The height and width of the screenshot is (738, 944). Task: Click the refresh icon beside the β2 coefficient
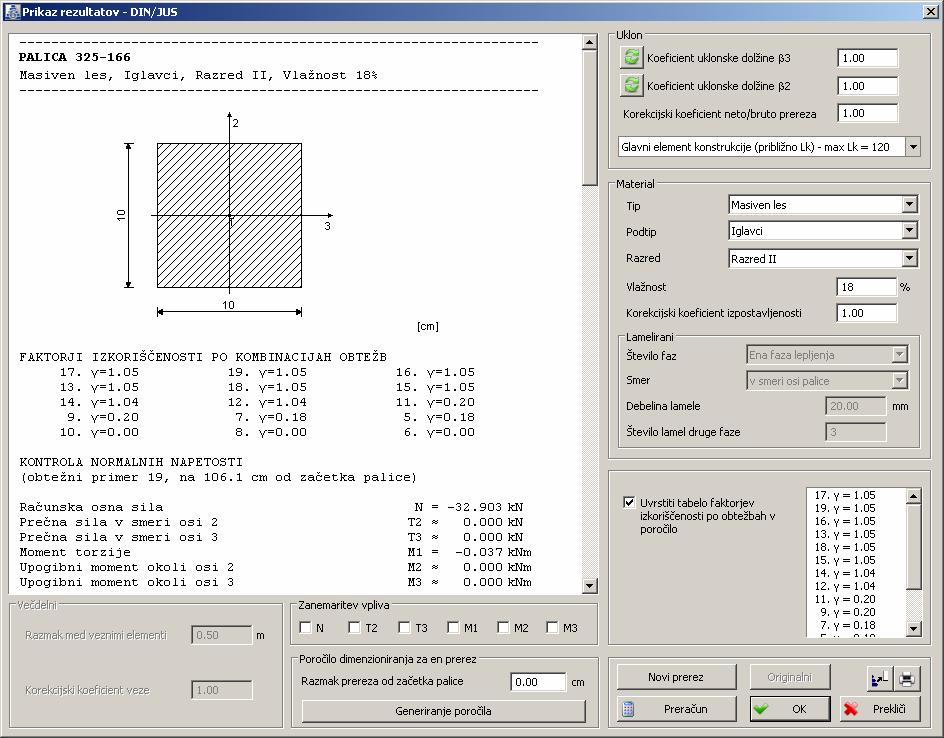[x=631, y=85]
